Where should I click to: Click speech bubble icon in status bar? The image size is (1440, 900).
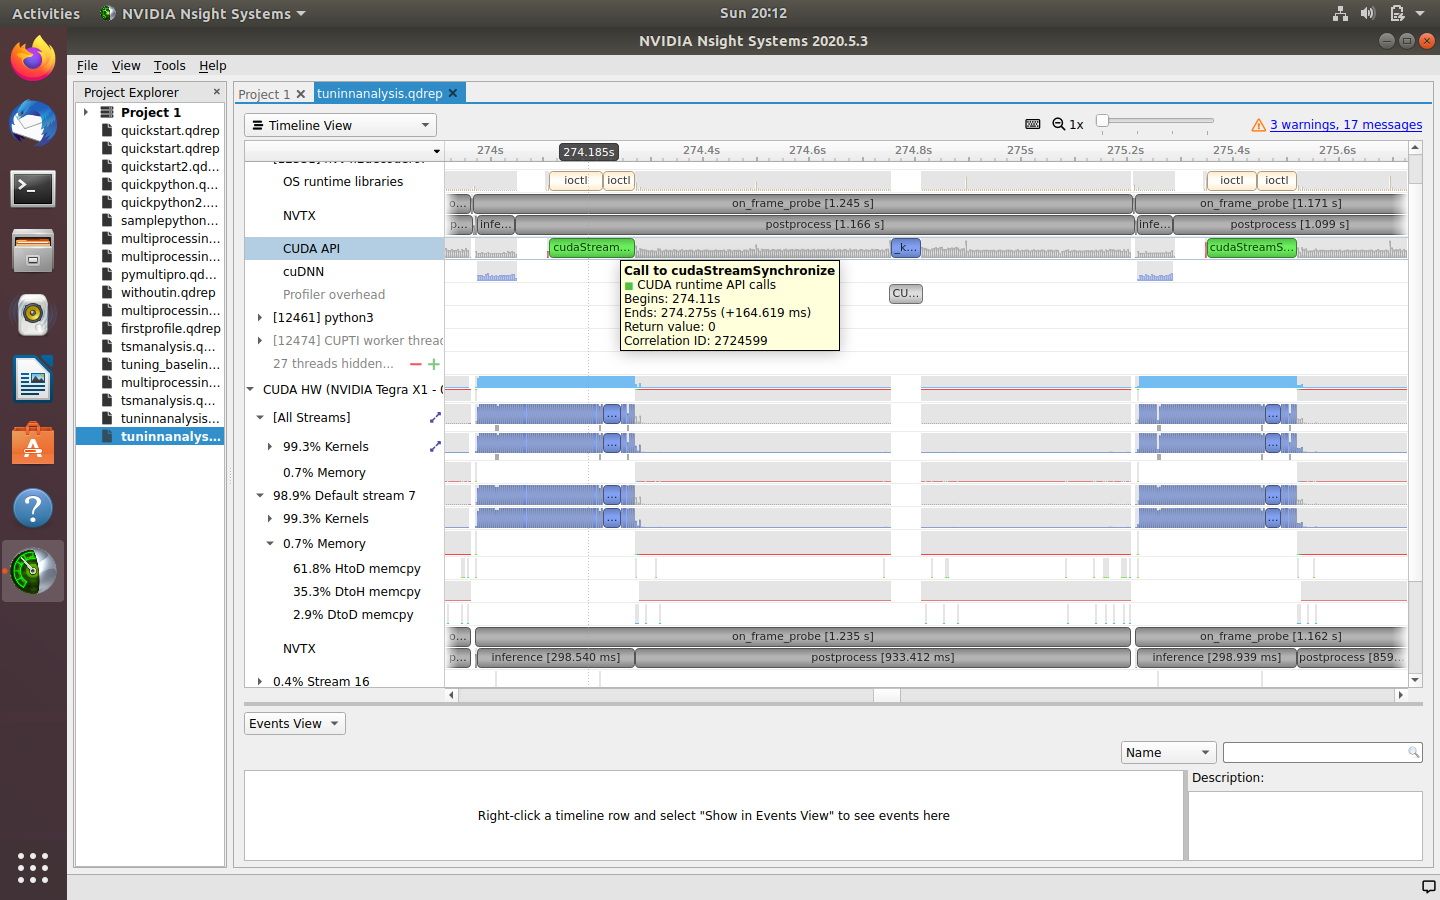1428,887
